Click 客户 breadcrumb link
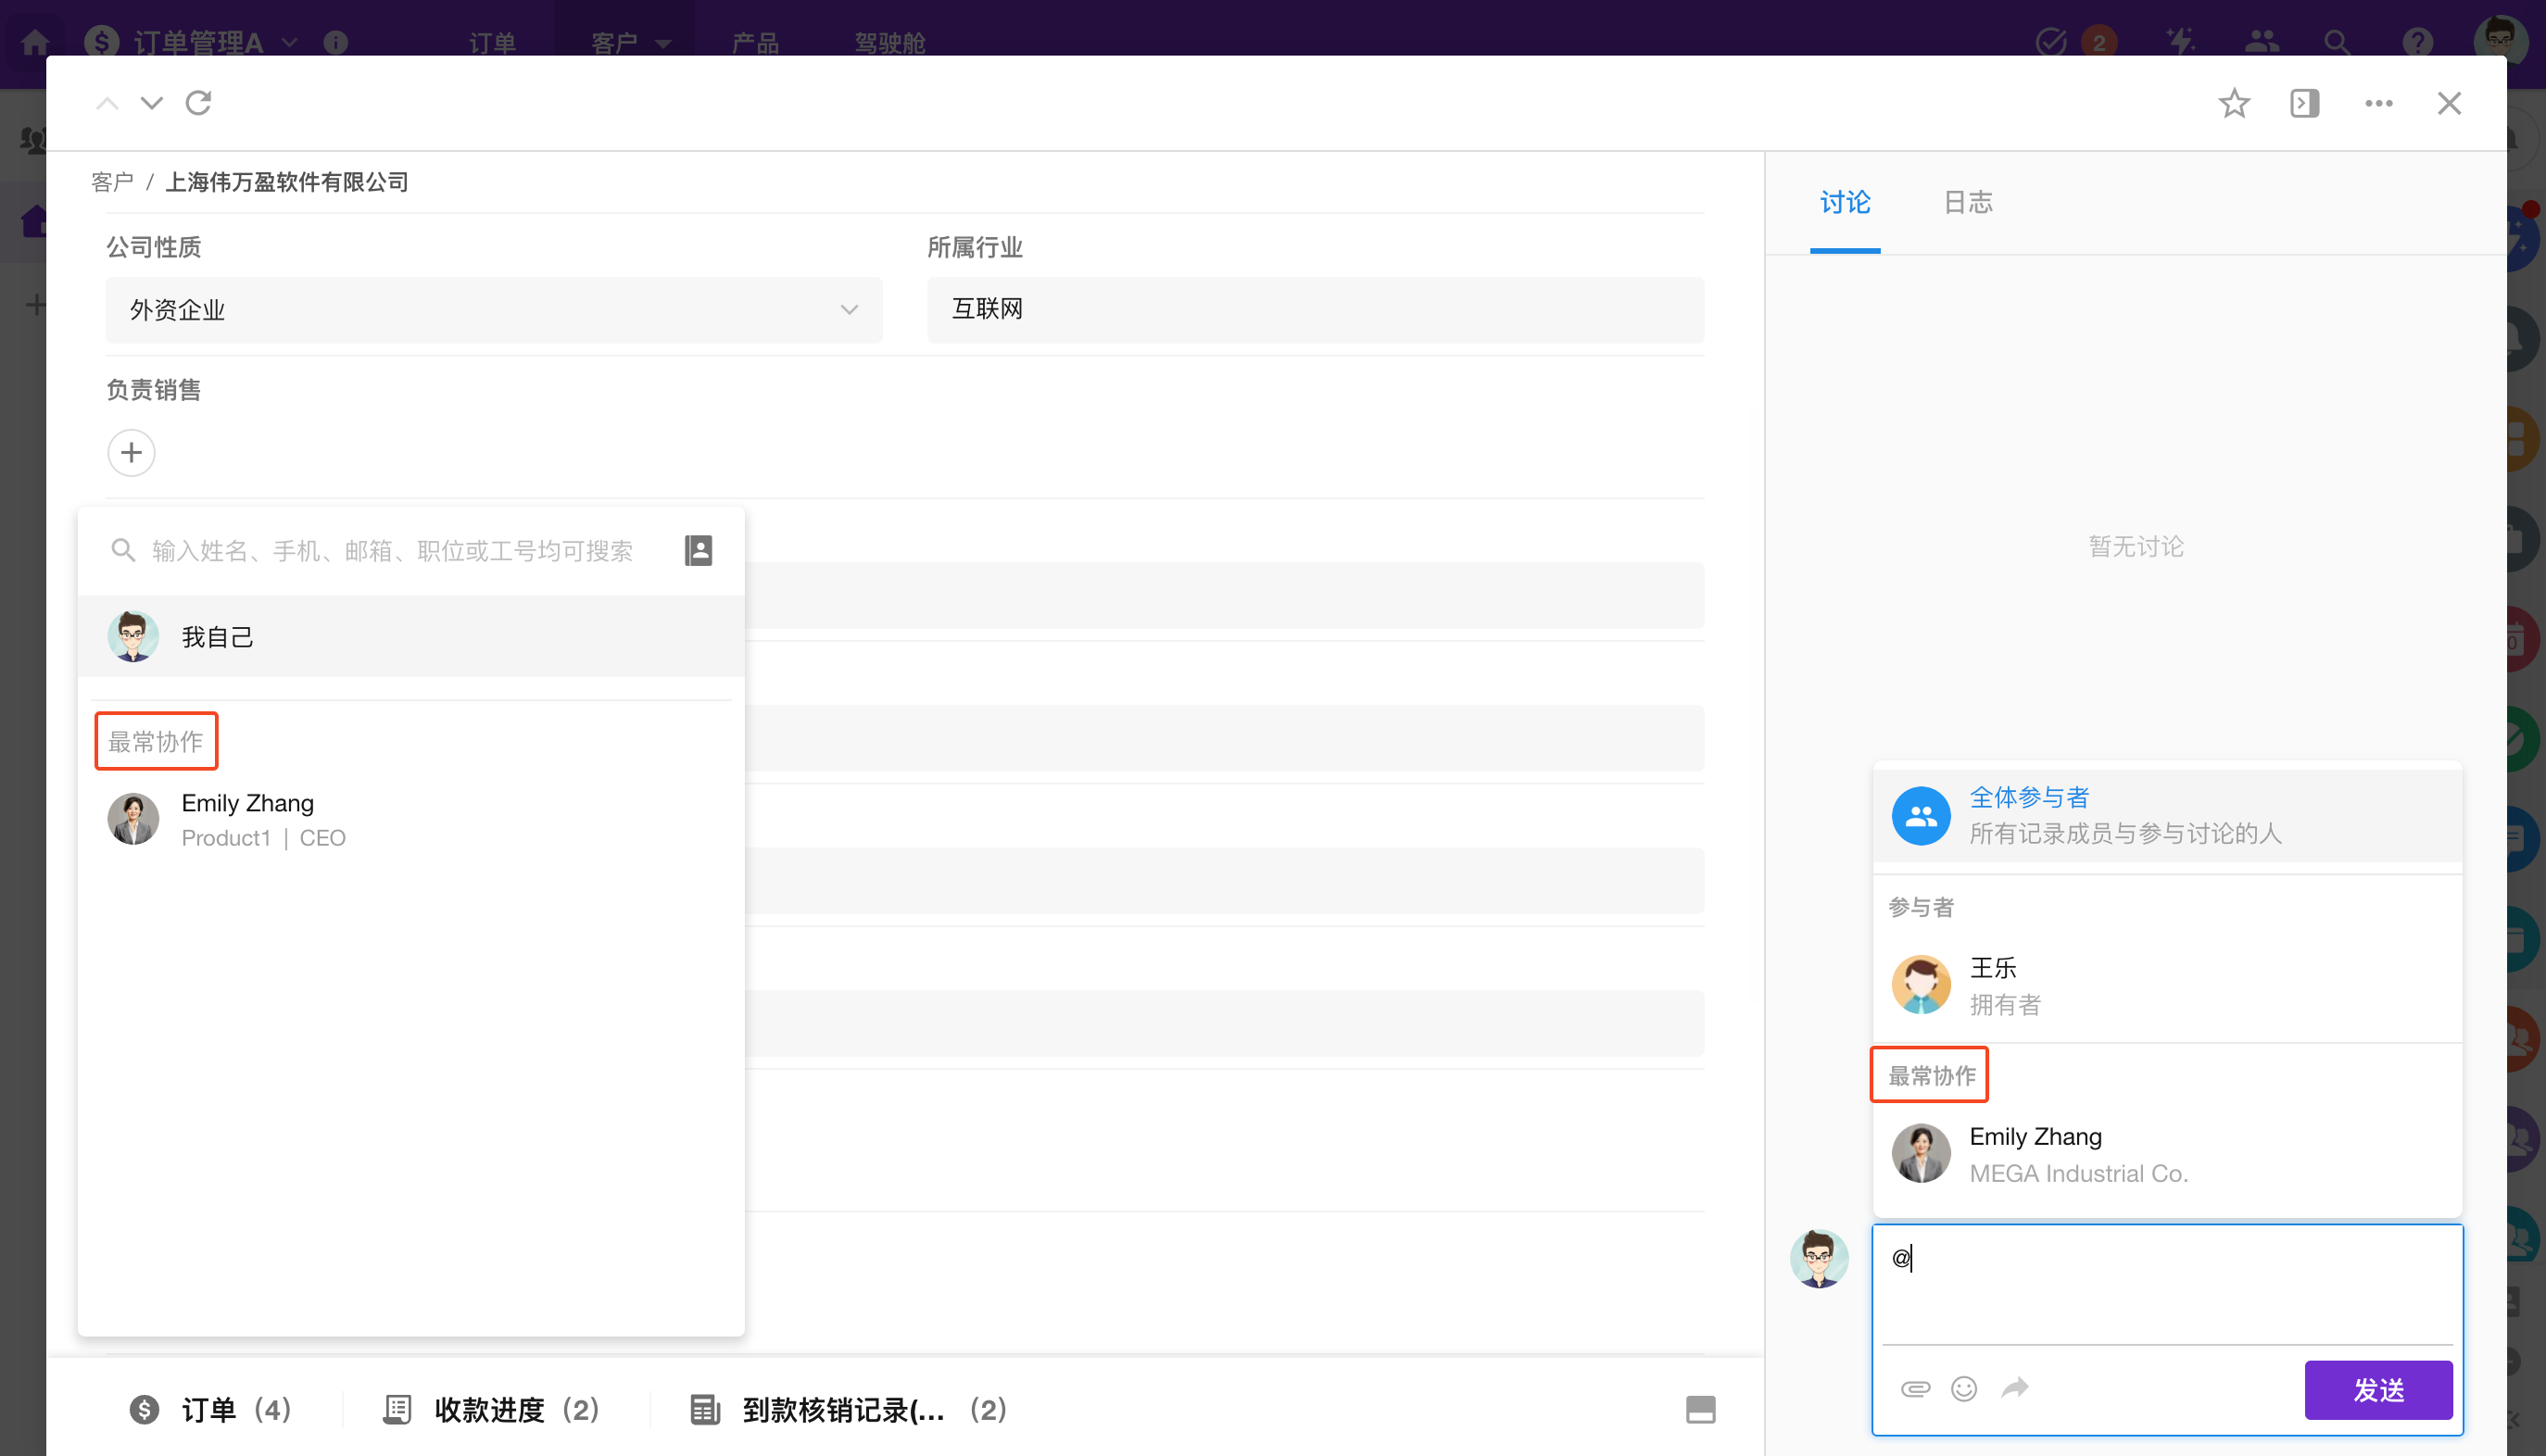2546x1456 pixels. pyautogui.click(x=112, y=182)
